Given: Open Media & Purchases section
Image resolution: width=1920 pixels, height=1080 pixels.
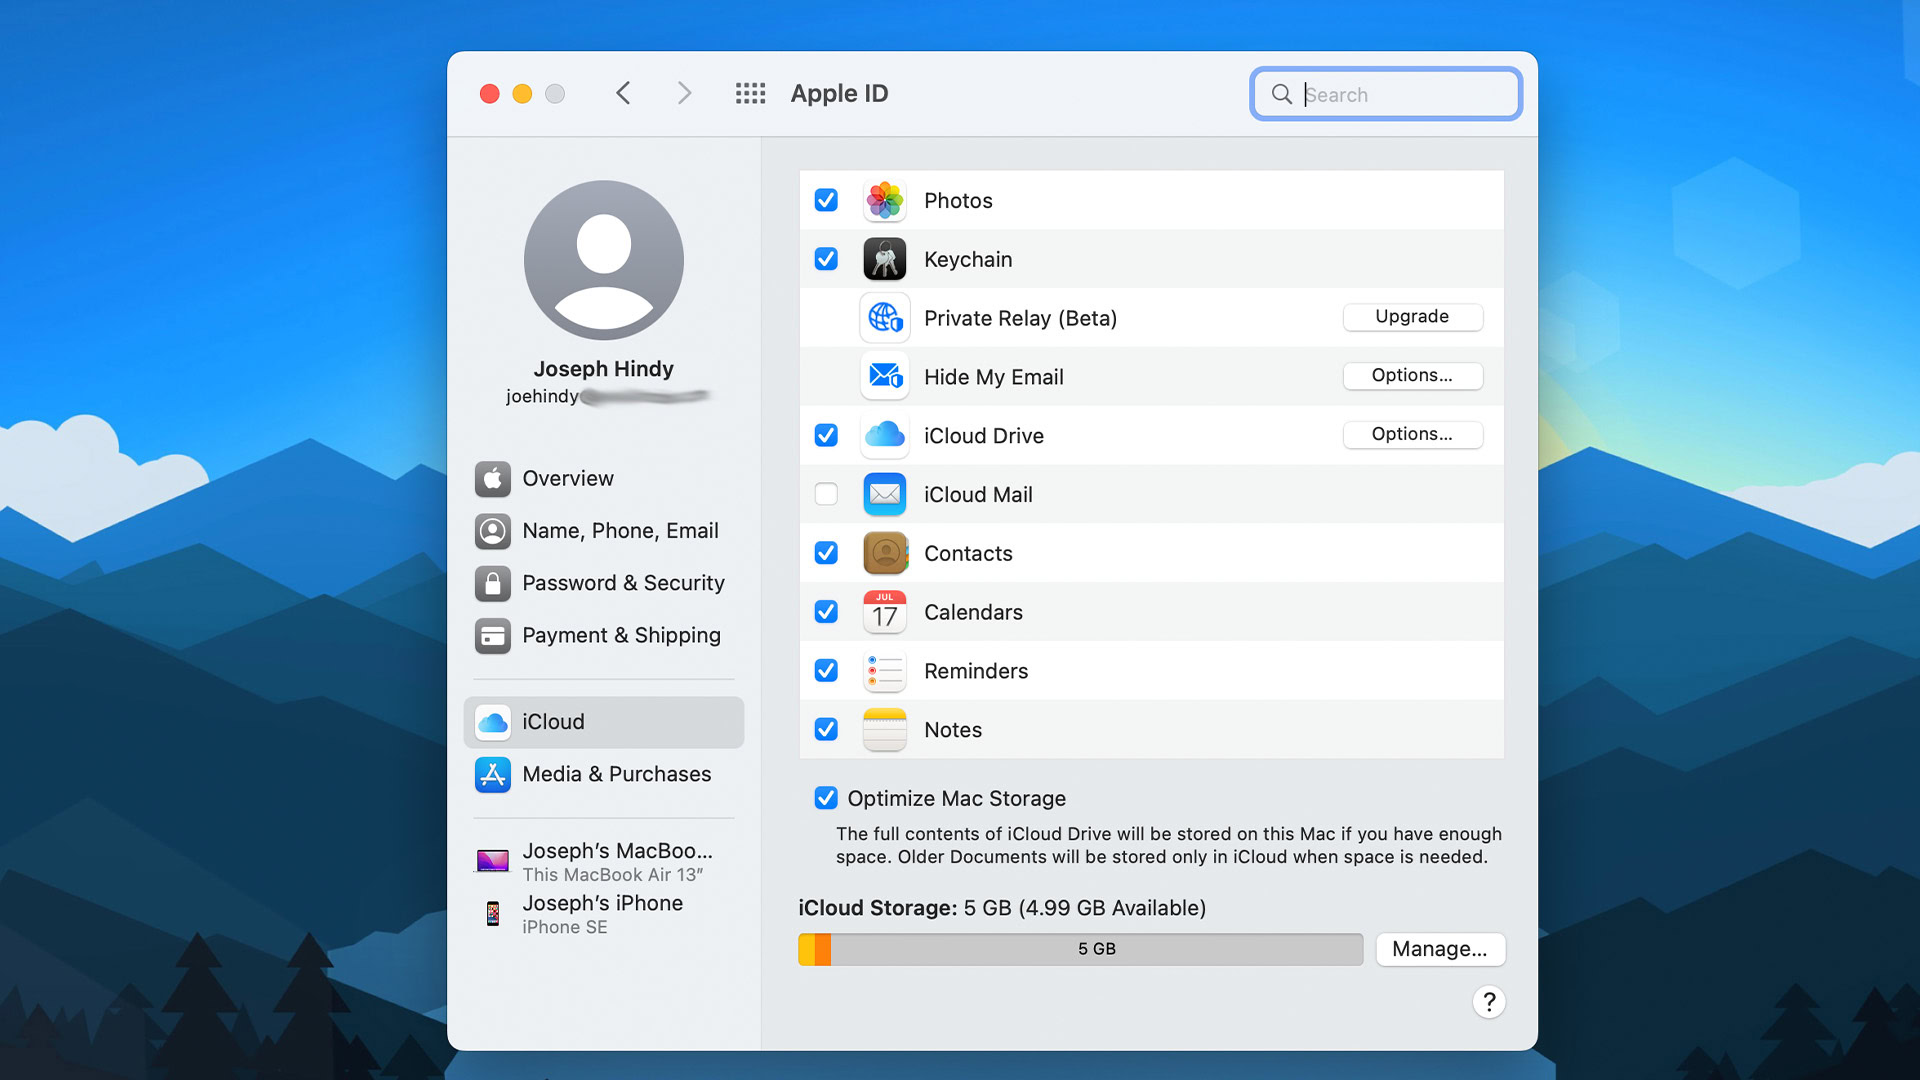Looking at the screenshot, I should pyautogui.click(x=616, y=774).
